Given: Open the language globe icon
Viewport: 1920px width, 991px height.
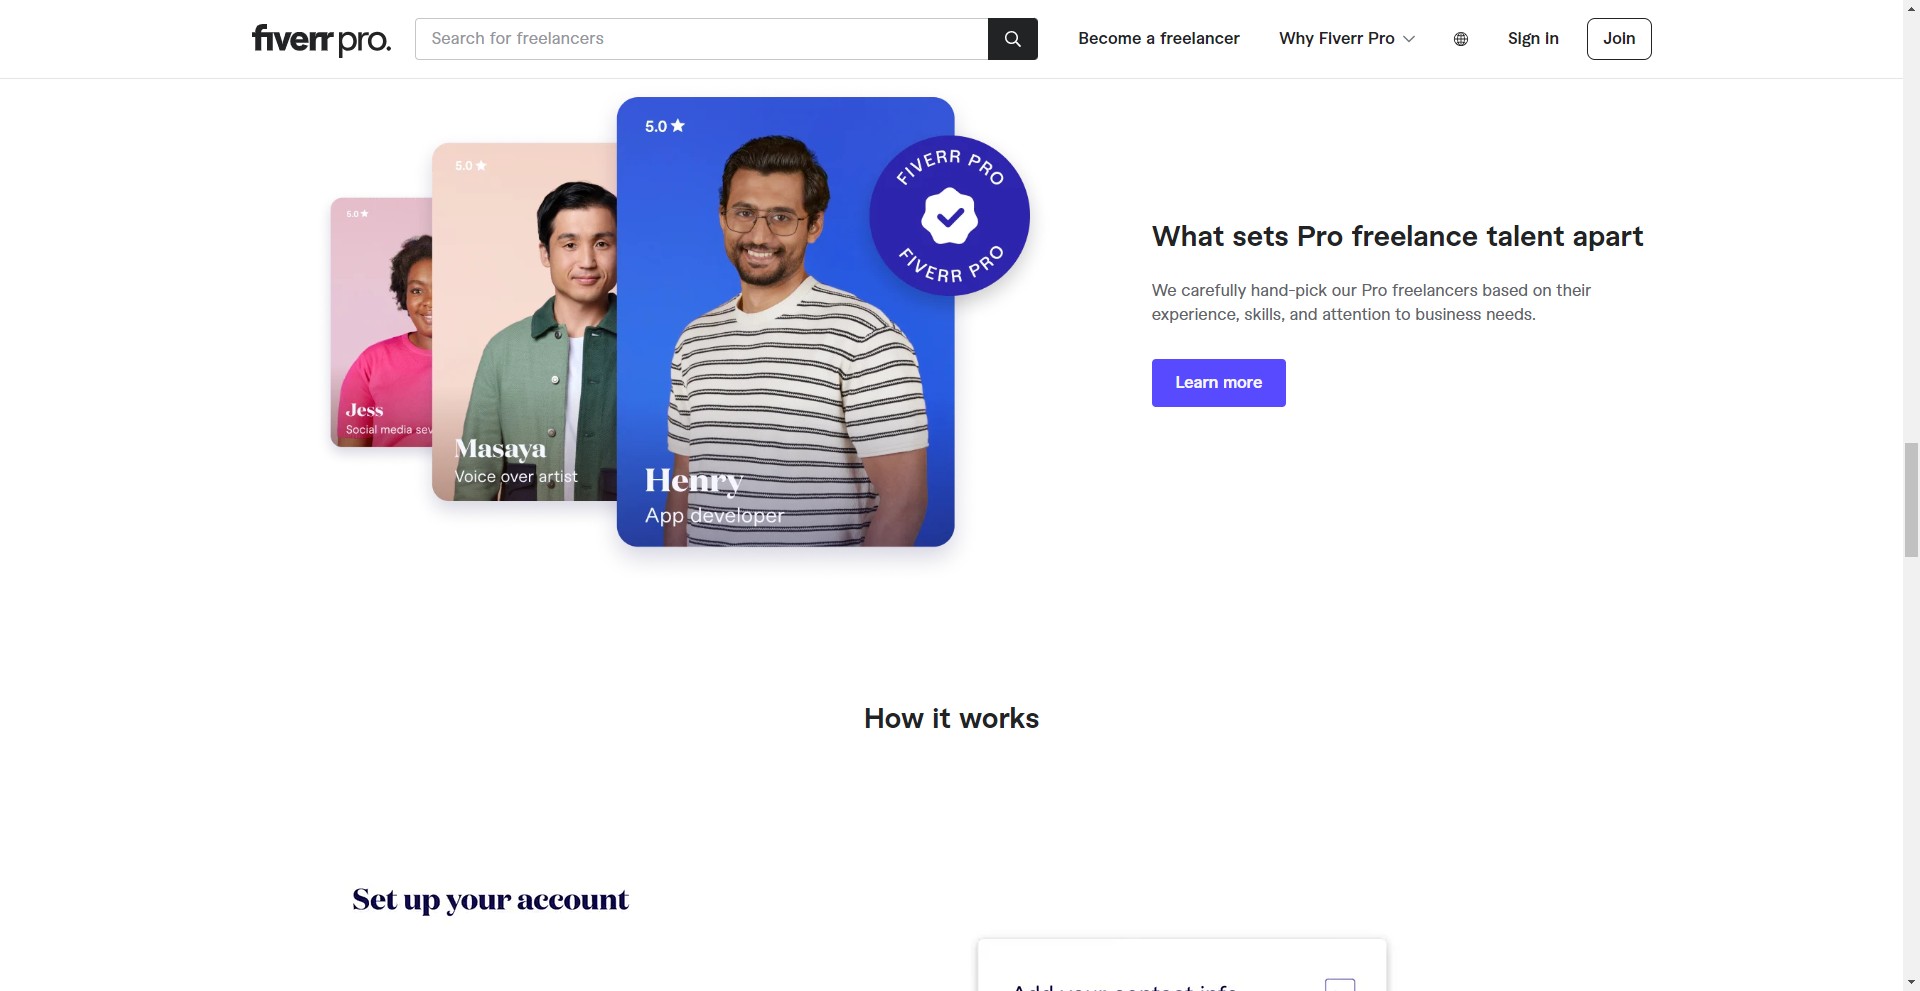Looking at the screenshot, I should coord(1461,39).
